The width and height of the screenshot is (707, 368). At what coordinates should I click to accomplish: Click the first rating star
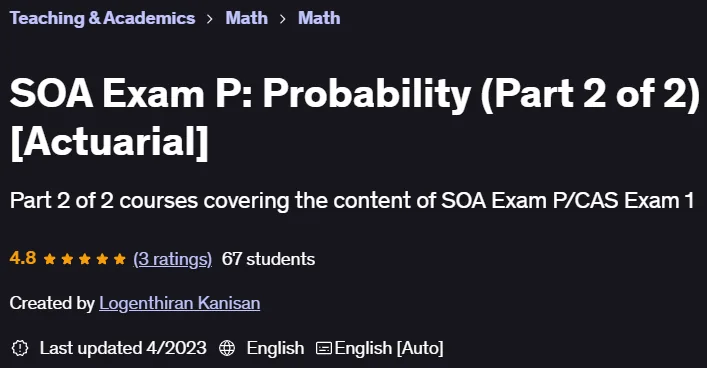click(50, 259)
